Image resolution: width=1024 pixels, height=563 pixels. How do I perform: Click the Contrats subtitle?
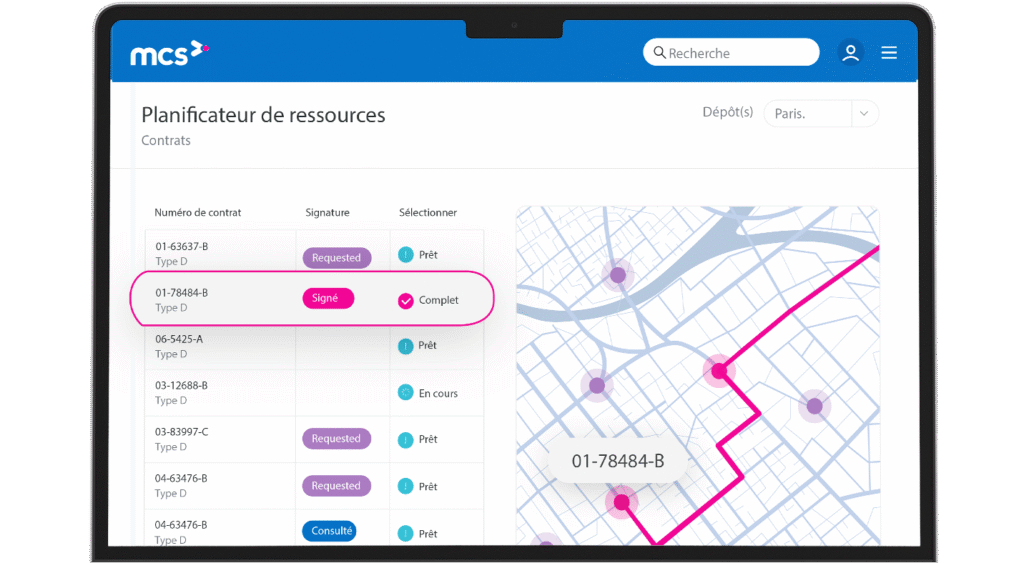pos(166,140)
